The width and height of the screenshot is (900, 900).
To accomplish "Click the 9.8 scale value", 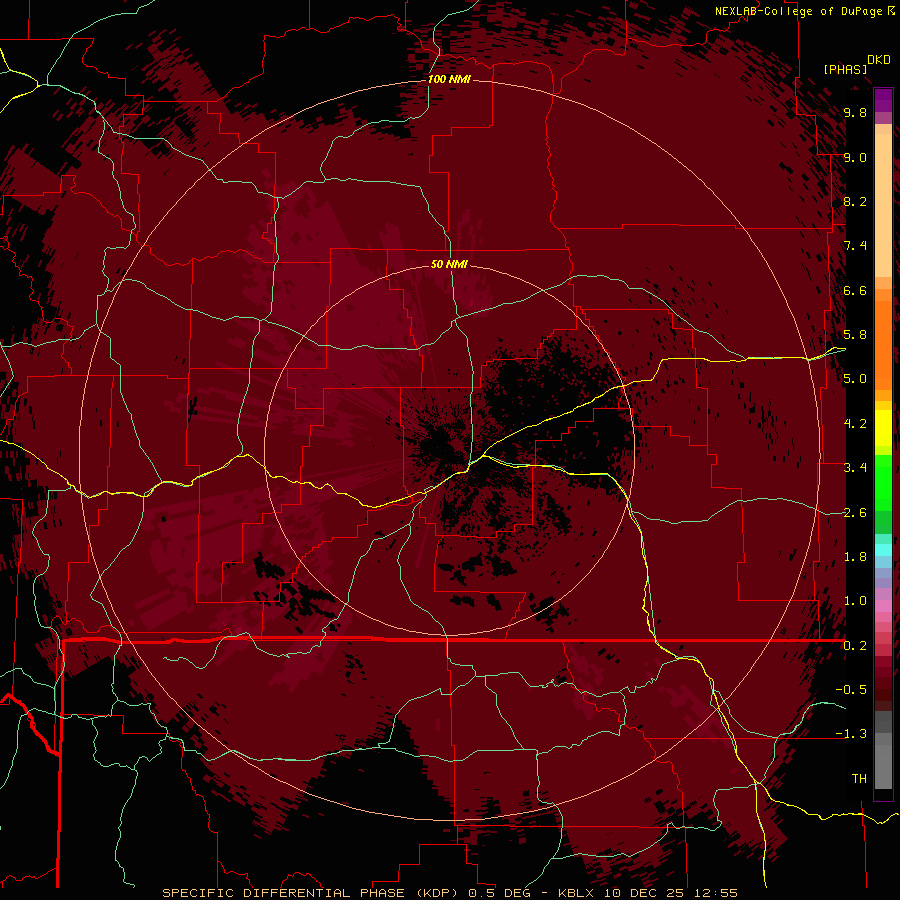I will pyautogui.click(x=855, y=112).
